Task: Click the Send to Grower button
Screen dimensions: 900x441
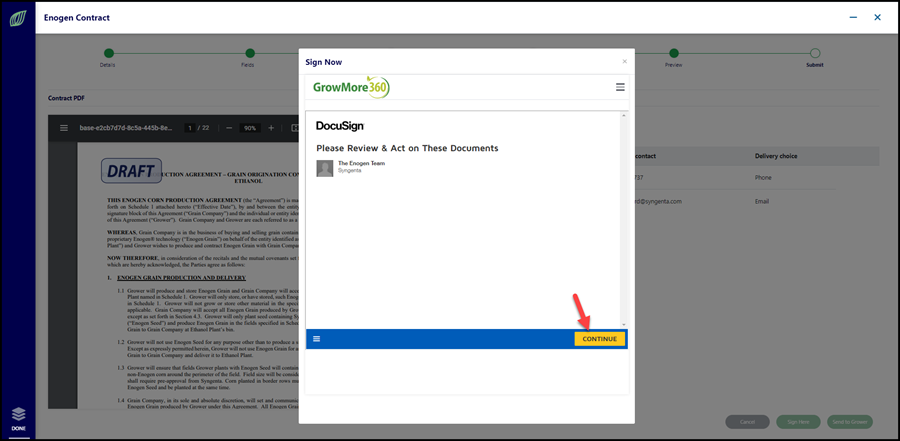Action: tap(850, 422)
